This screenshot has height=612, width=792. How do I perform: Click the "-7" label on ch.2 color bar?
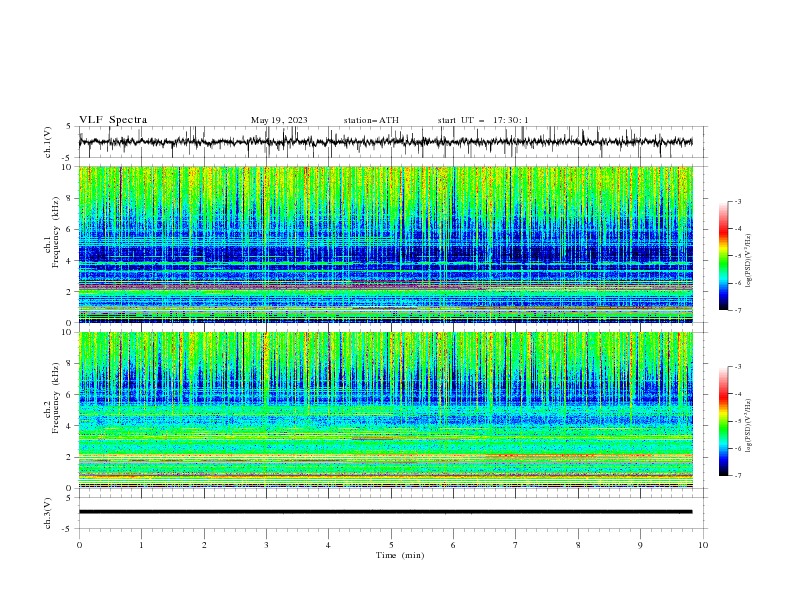737,476
